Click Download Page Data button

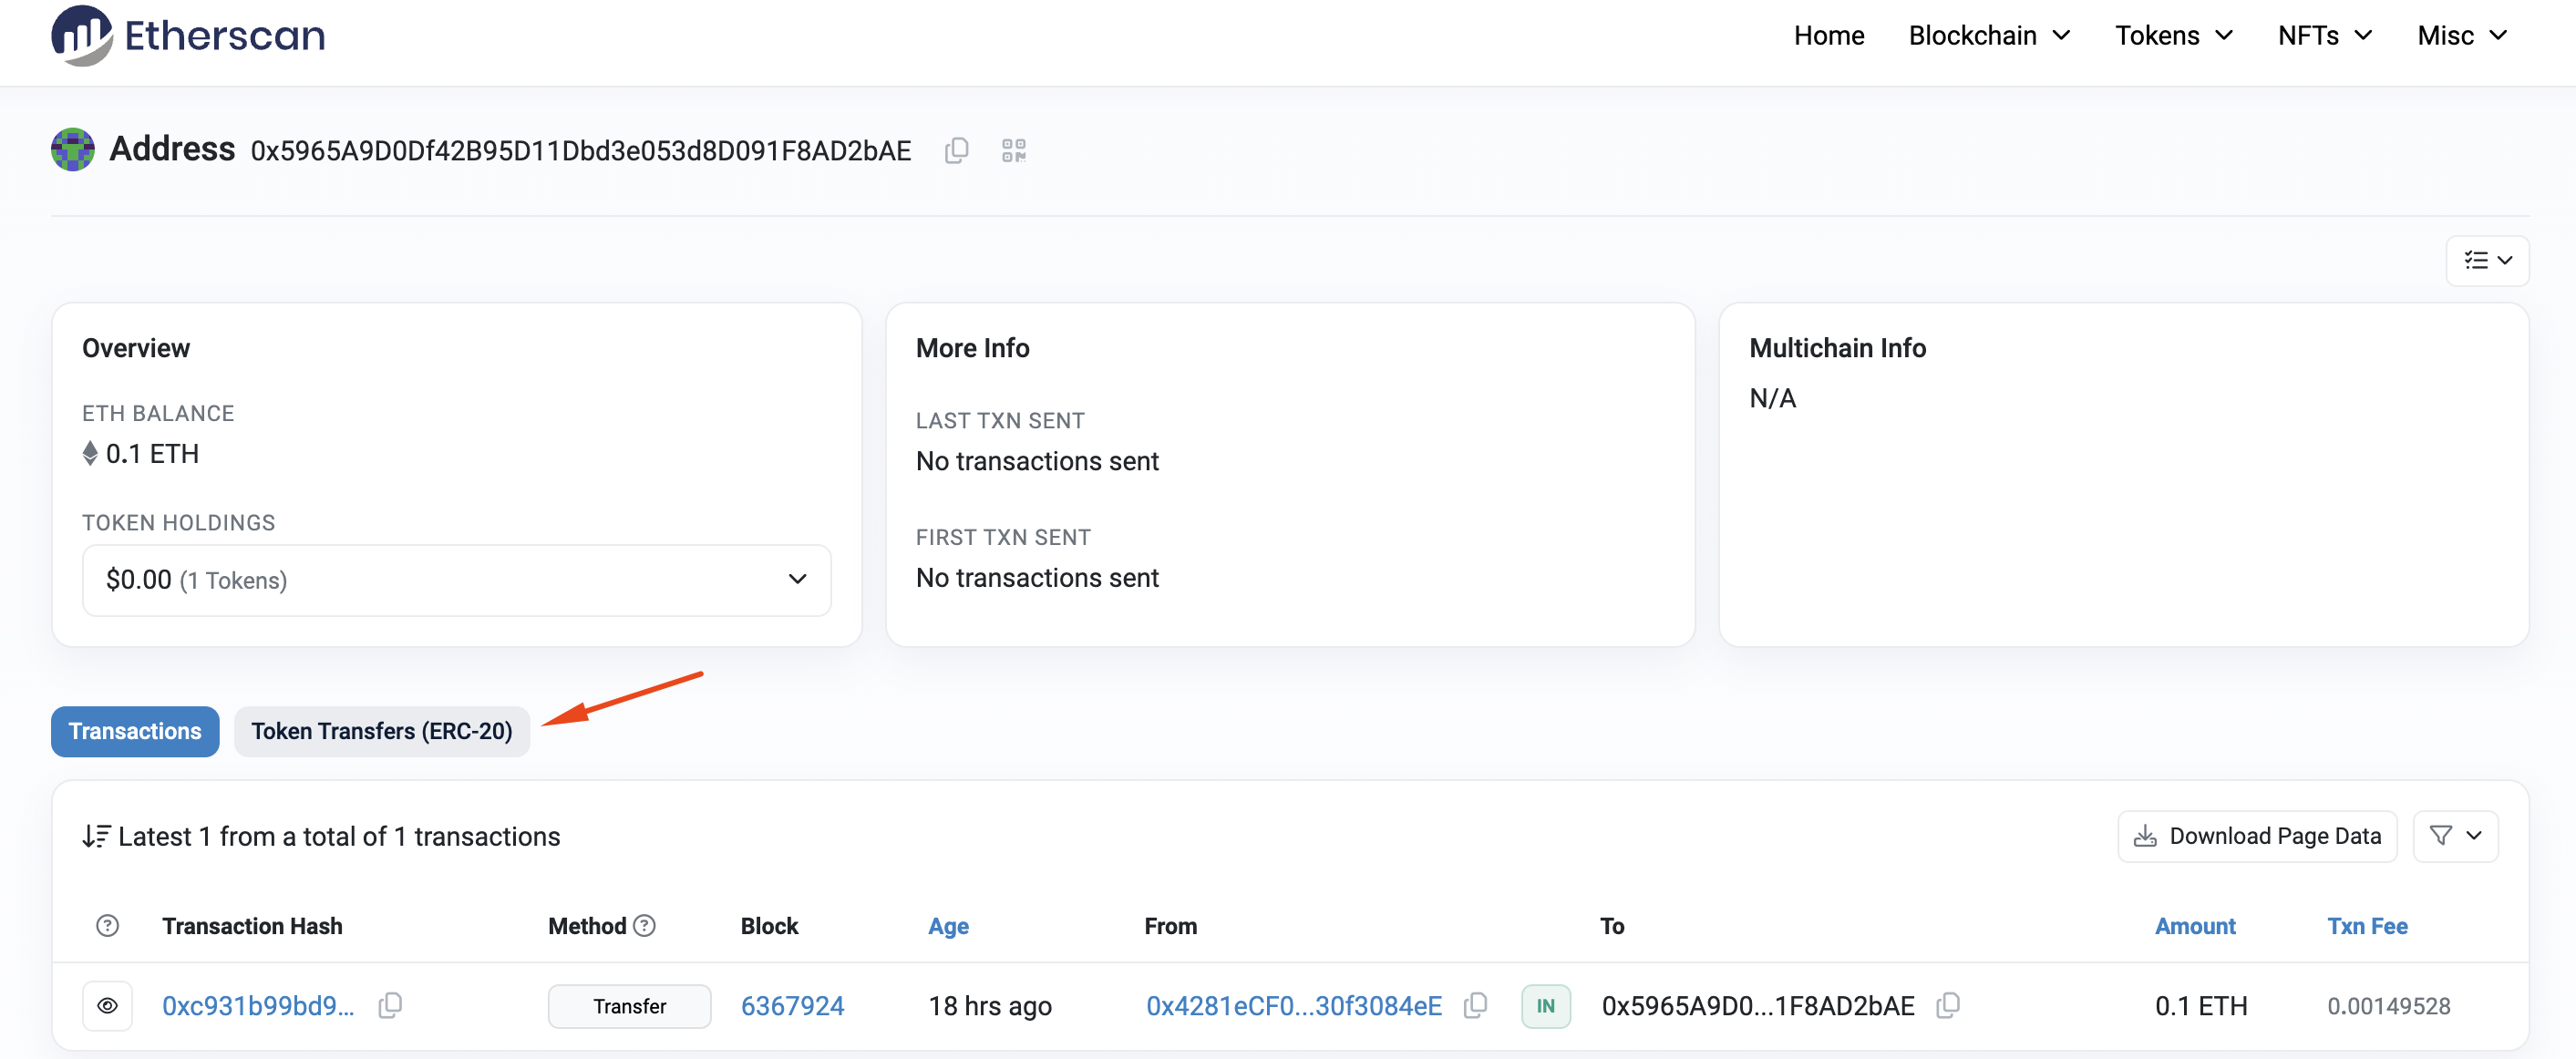[2256, 836]
